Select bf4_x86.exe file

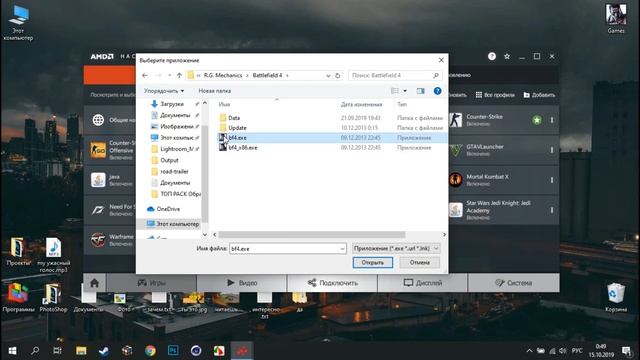[x=243, y=148]
